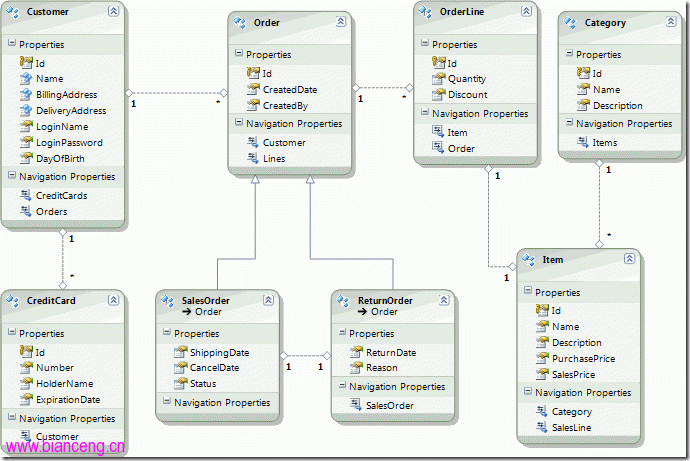Select the DayOfBirth property text
Screen dimensions: 690x461
[60, 159]
